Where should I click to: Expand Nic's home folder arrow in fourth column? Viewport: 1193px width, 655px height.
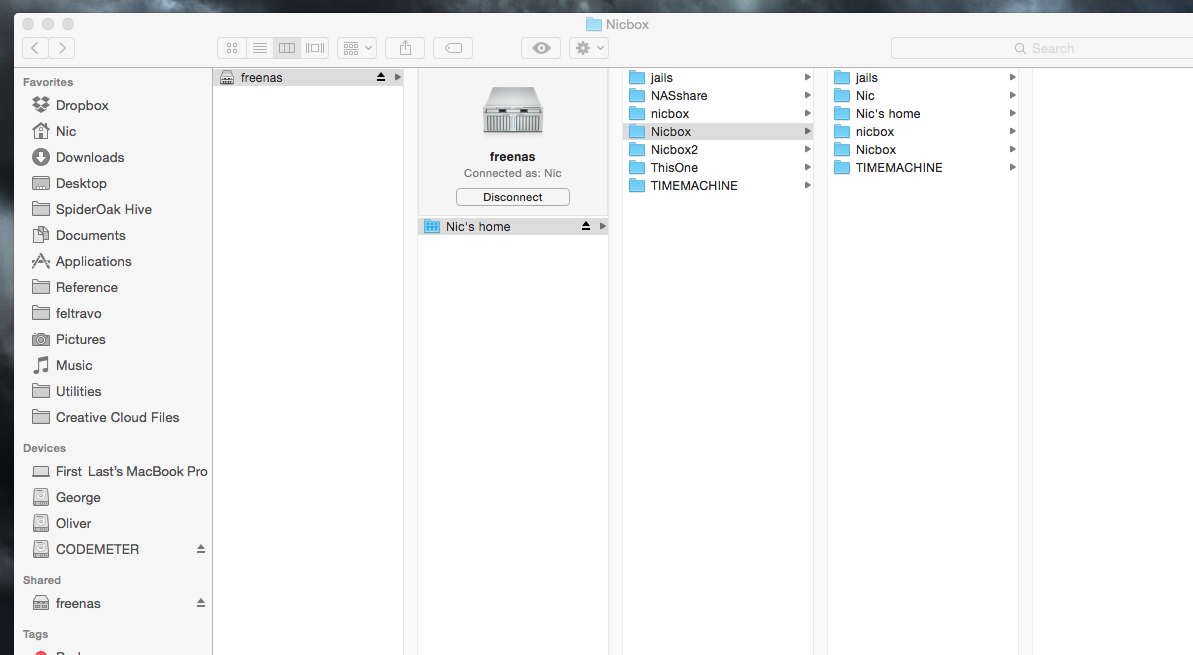[1013, 113]
